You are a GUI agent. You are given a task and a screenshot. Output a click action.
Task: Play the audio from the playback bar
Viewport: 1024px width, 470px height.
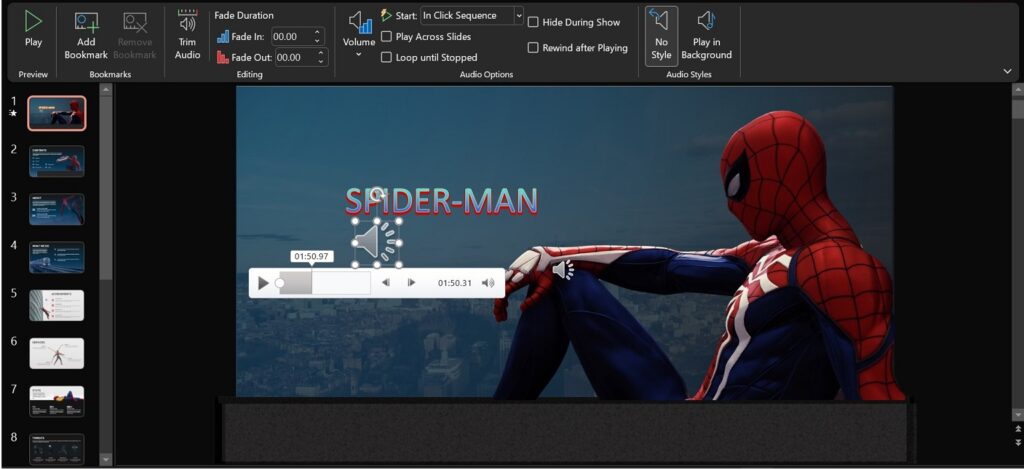coord(263,283)
